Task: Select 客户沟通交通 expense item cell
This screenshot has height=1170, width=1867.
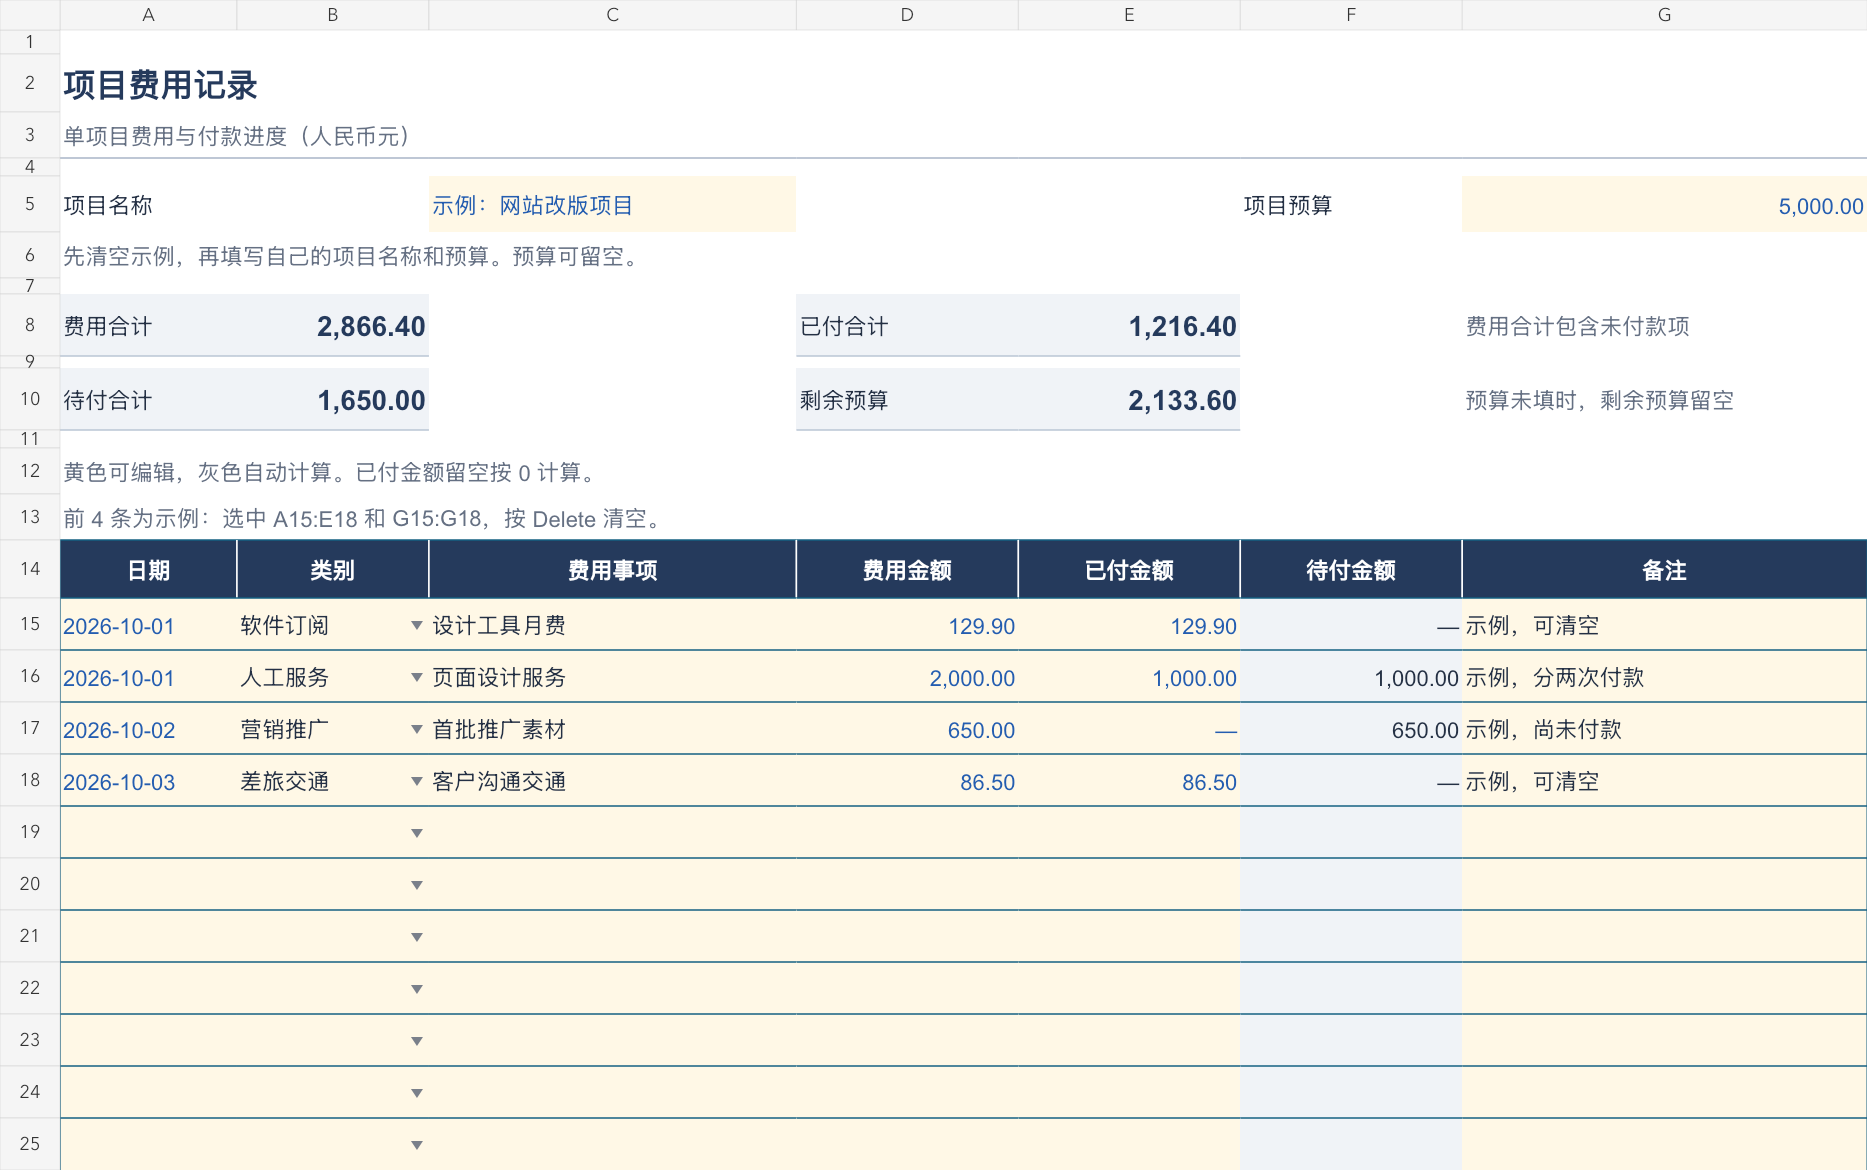Action: tap(612, 782)
